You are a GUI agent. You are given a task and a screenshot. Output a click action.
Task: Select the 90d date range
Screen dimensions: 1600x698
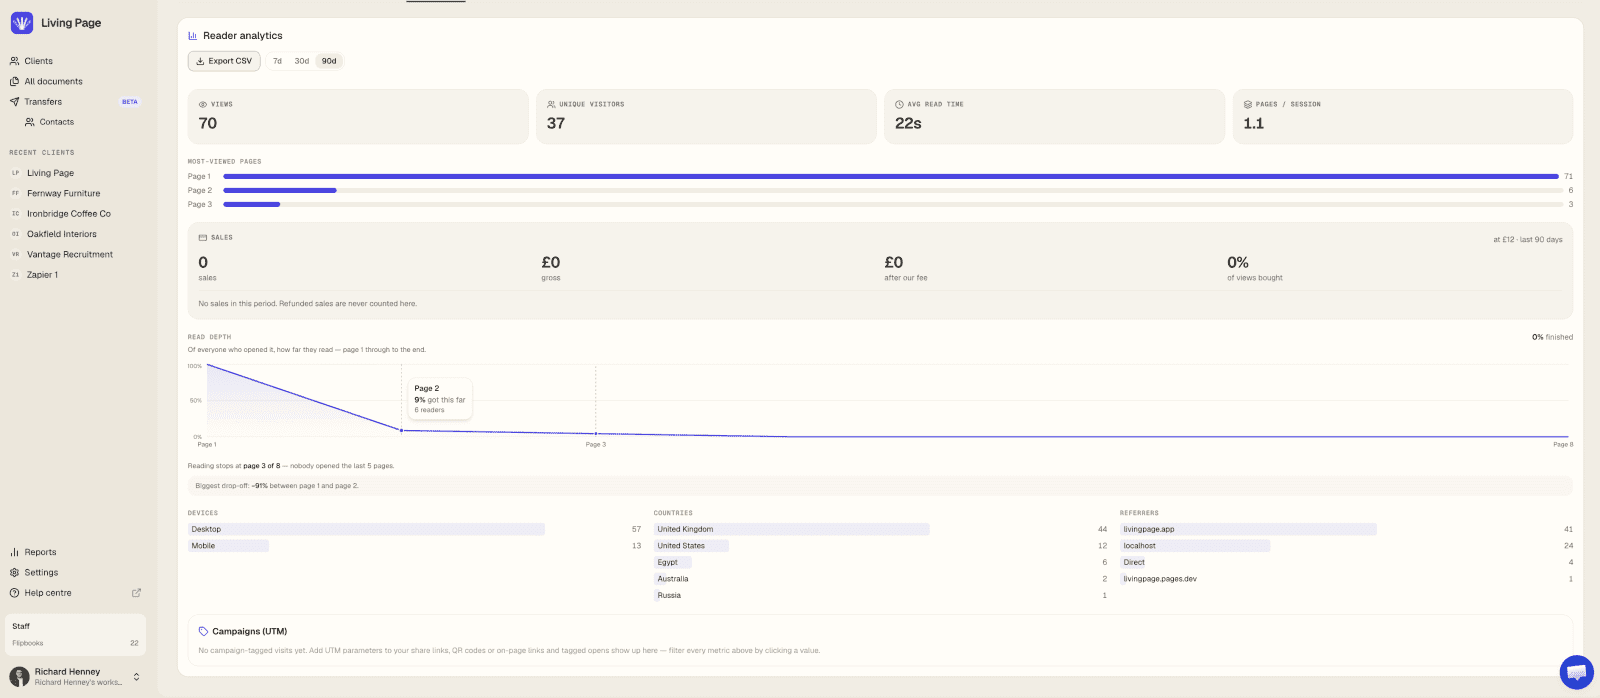[329, 61]
